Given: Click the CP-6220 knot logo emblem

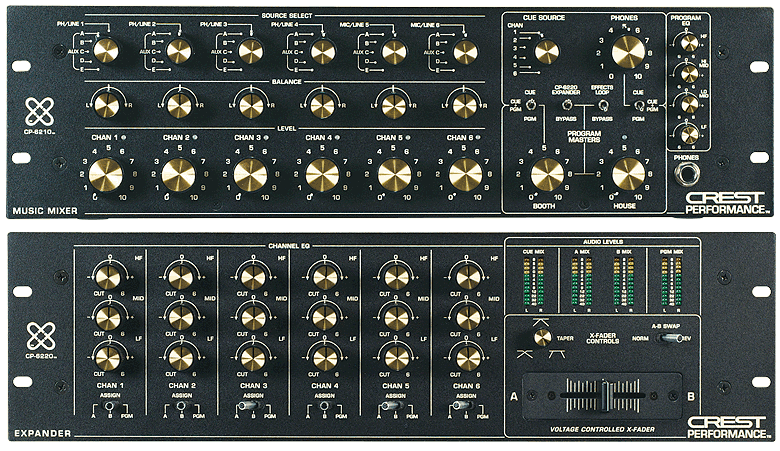Looking at the screenshot, I should [x=40, y=335].
